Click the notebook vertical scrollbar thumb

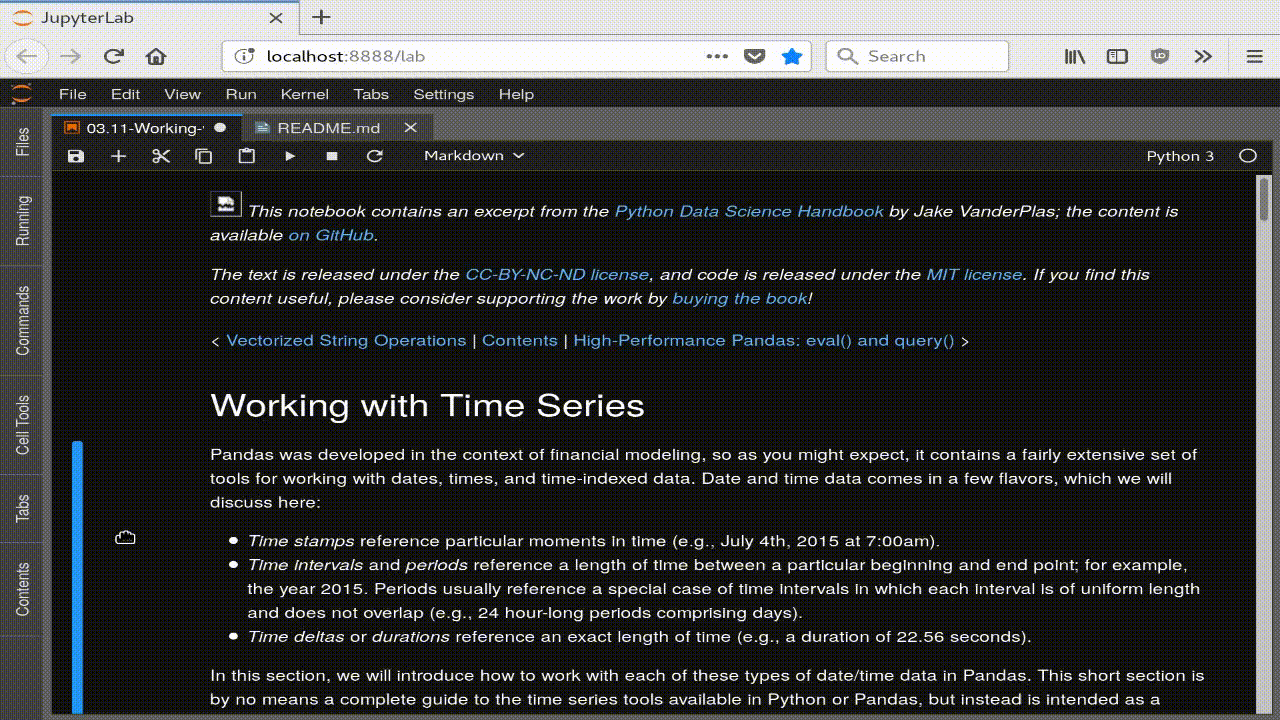click(1264, 198)
